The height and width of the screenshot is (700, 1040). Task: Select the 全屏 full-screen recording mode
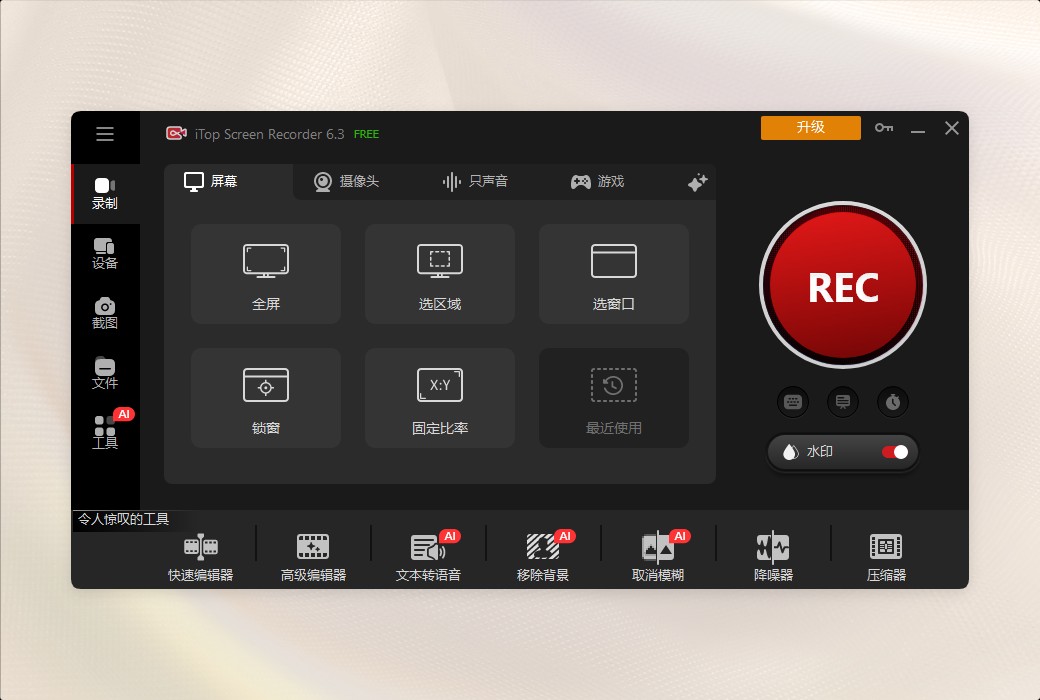click(265, 273)
